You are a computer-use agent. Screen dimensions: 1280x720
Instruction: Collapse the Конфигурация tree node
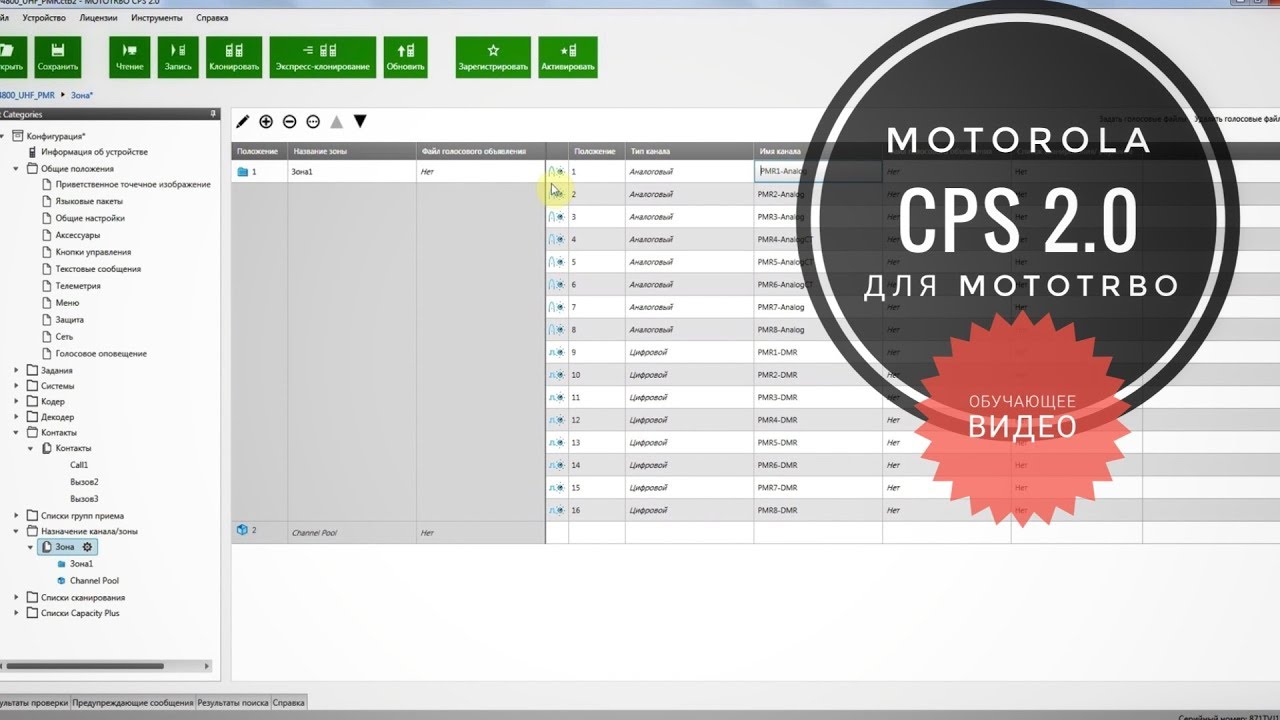(4, 135)
